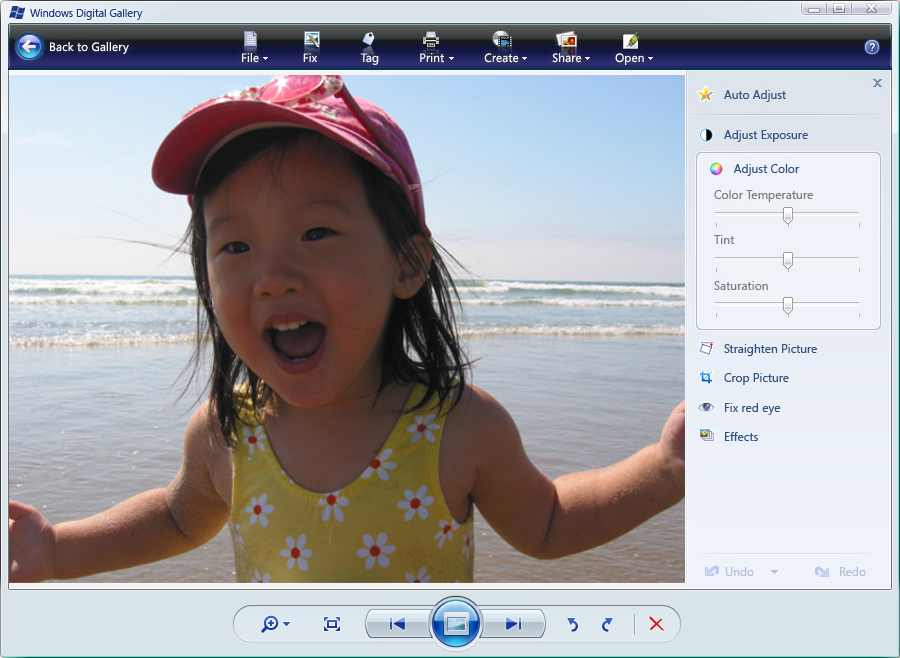900x658 pixels.
Task: Click Auto Adjust
Action: [754, 95]
